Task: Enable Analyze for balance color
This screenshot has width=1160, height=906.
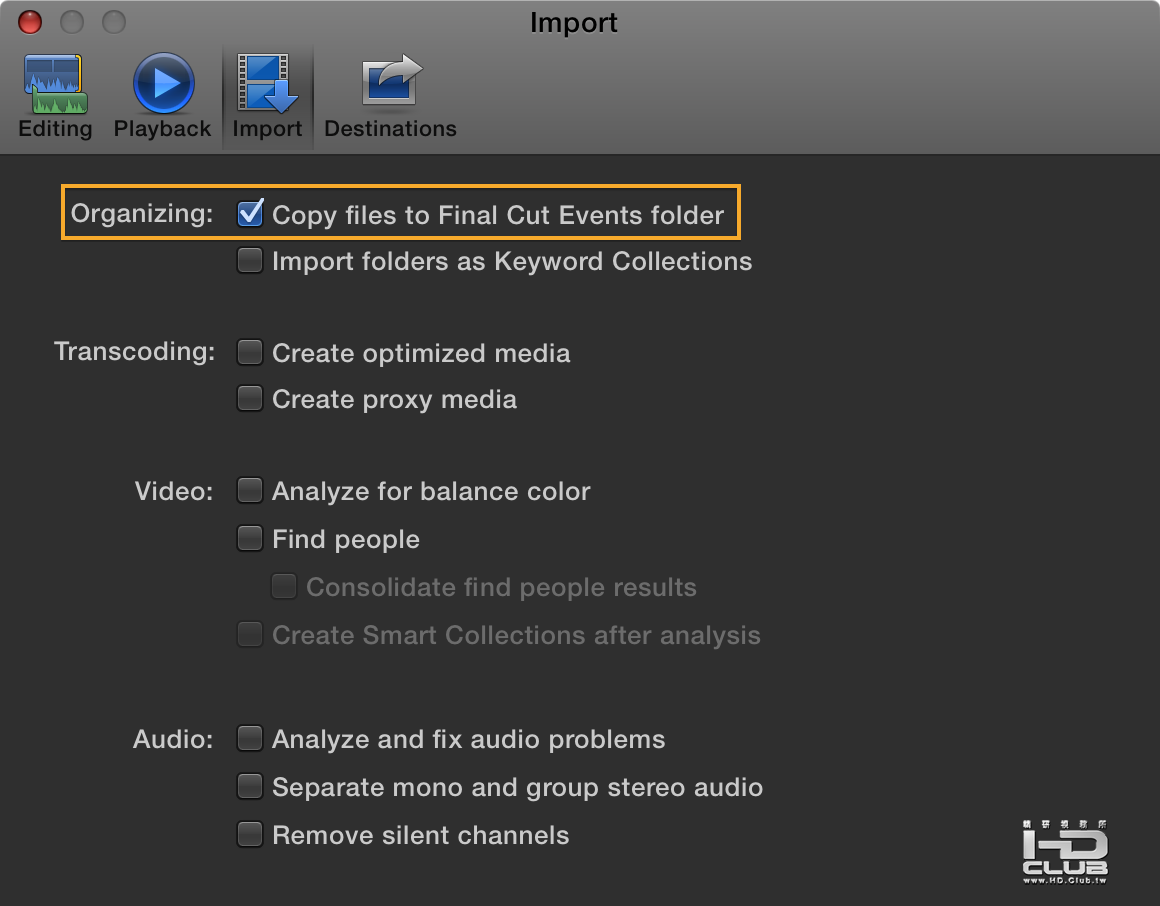Action: (250, 490)
